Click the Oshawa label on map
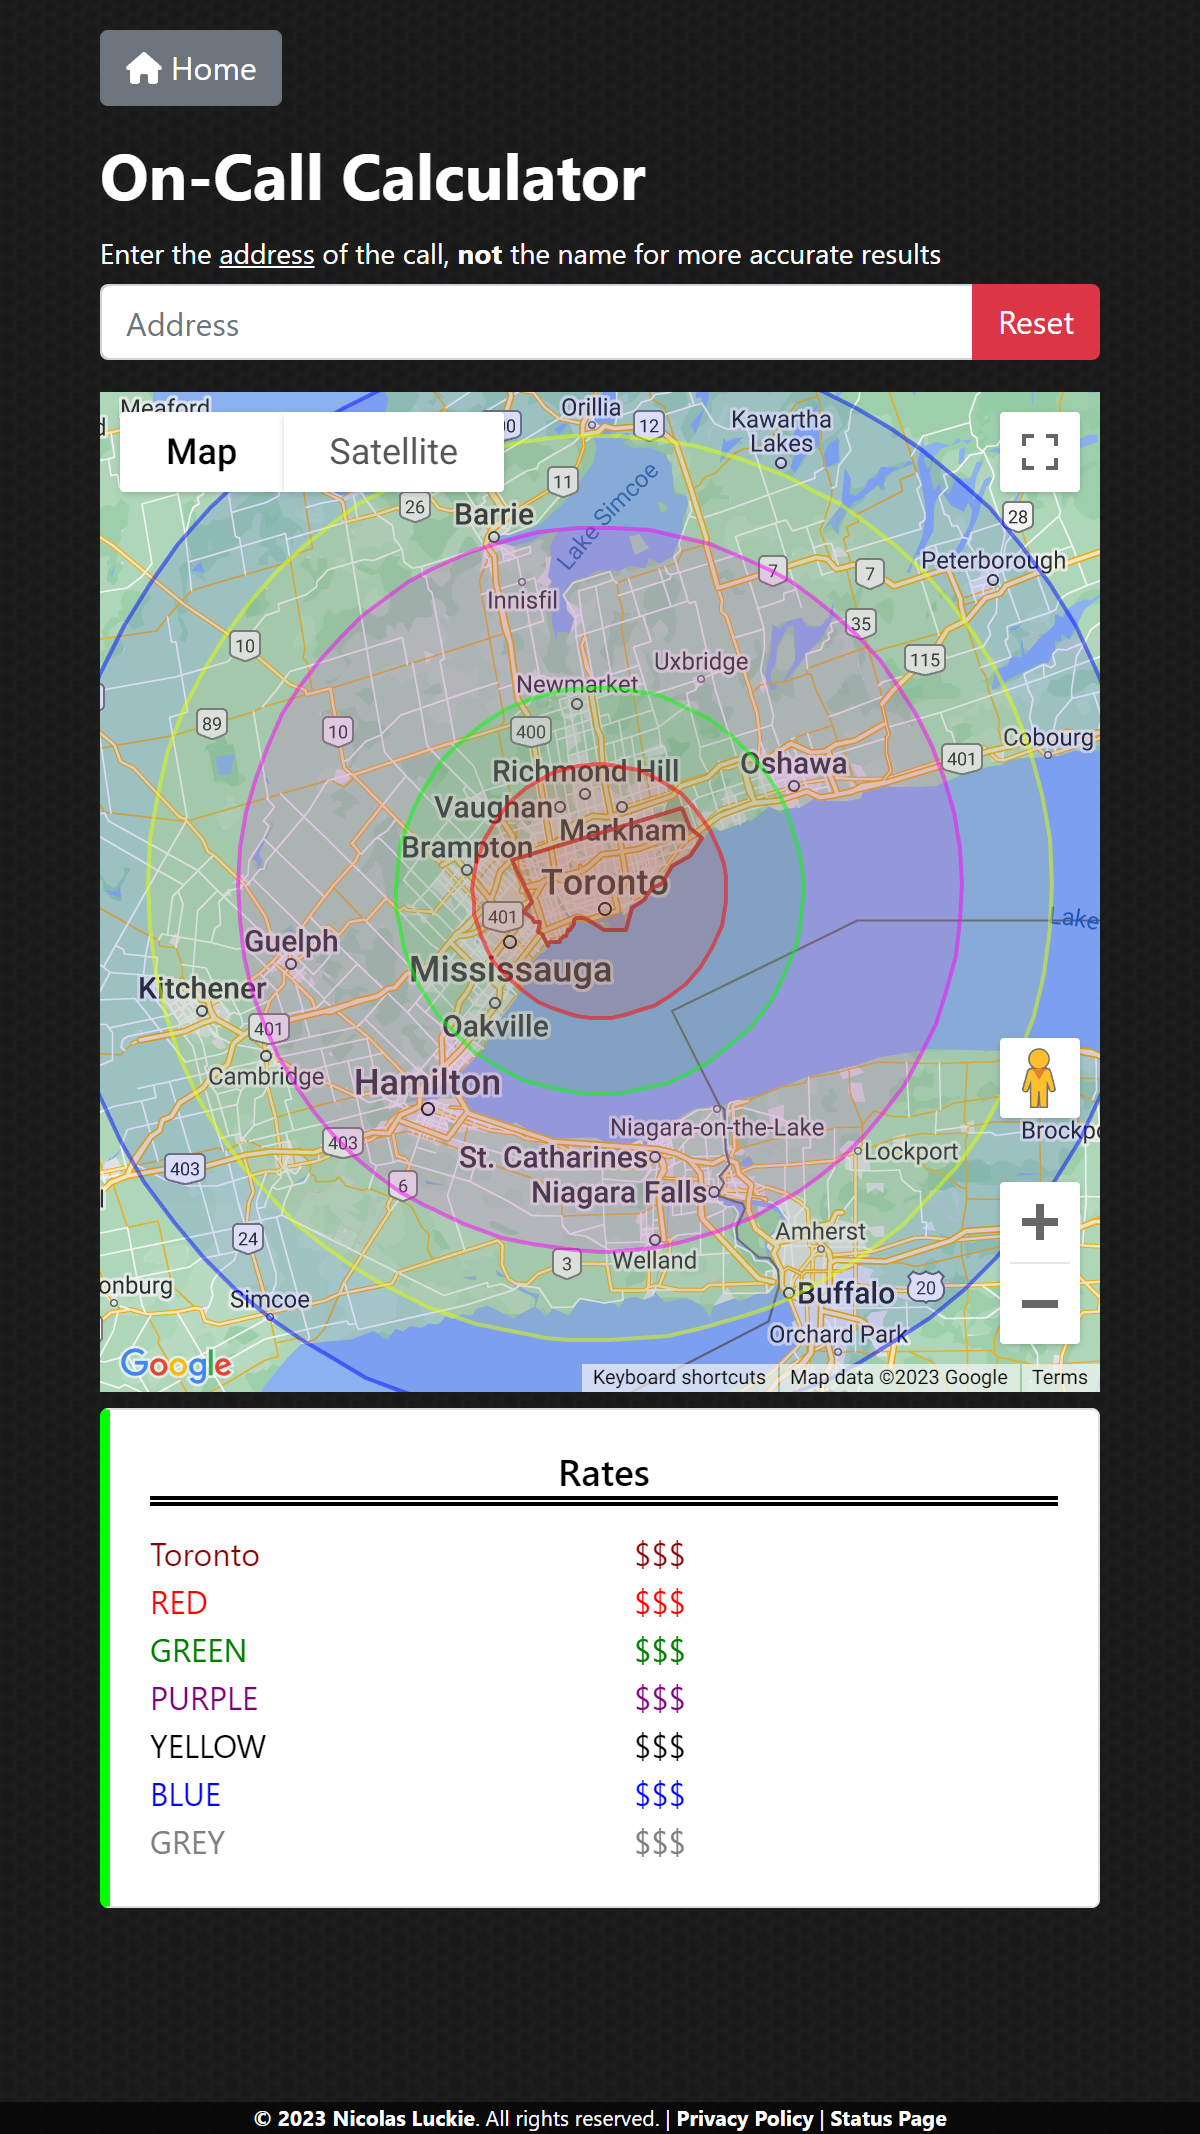Image resolution: width=1200 pixels, height=2134 pixels. coord(793,763)
